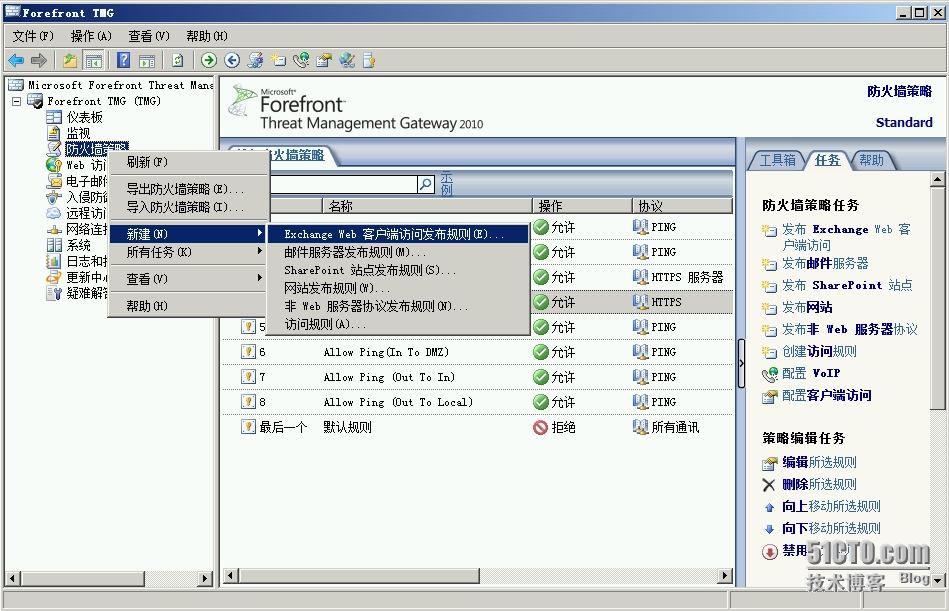Click 配置 VoIP task link
949x611 pixels.
point(810,373)
